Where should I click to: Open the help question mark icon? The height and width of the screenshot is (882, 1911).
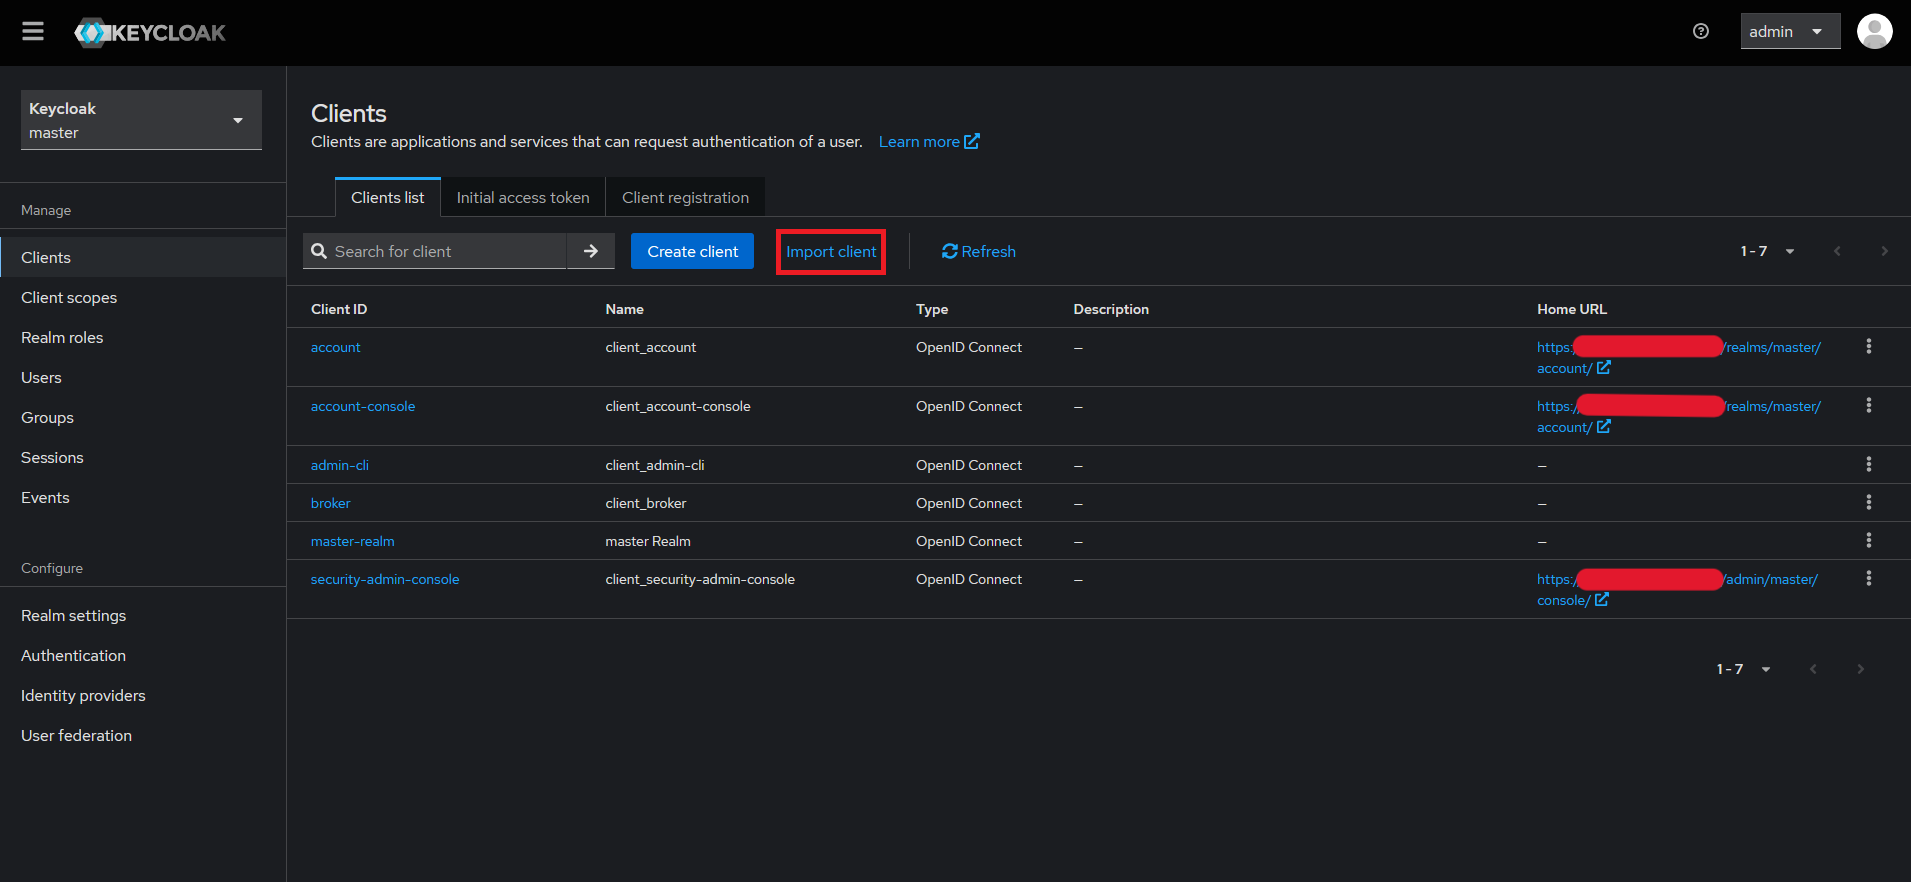coord(1700,32)
